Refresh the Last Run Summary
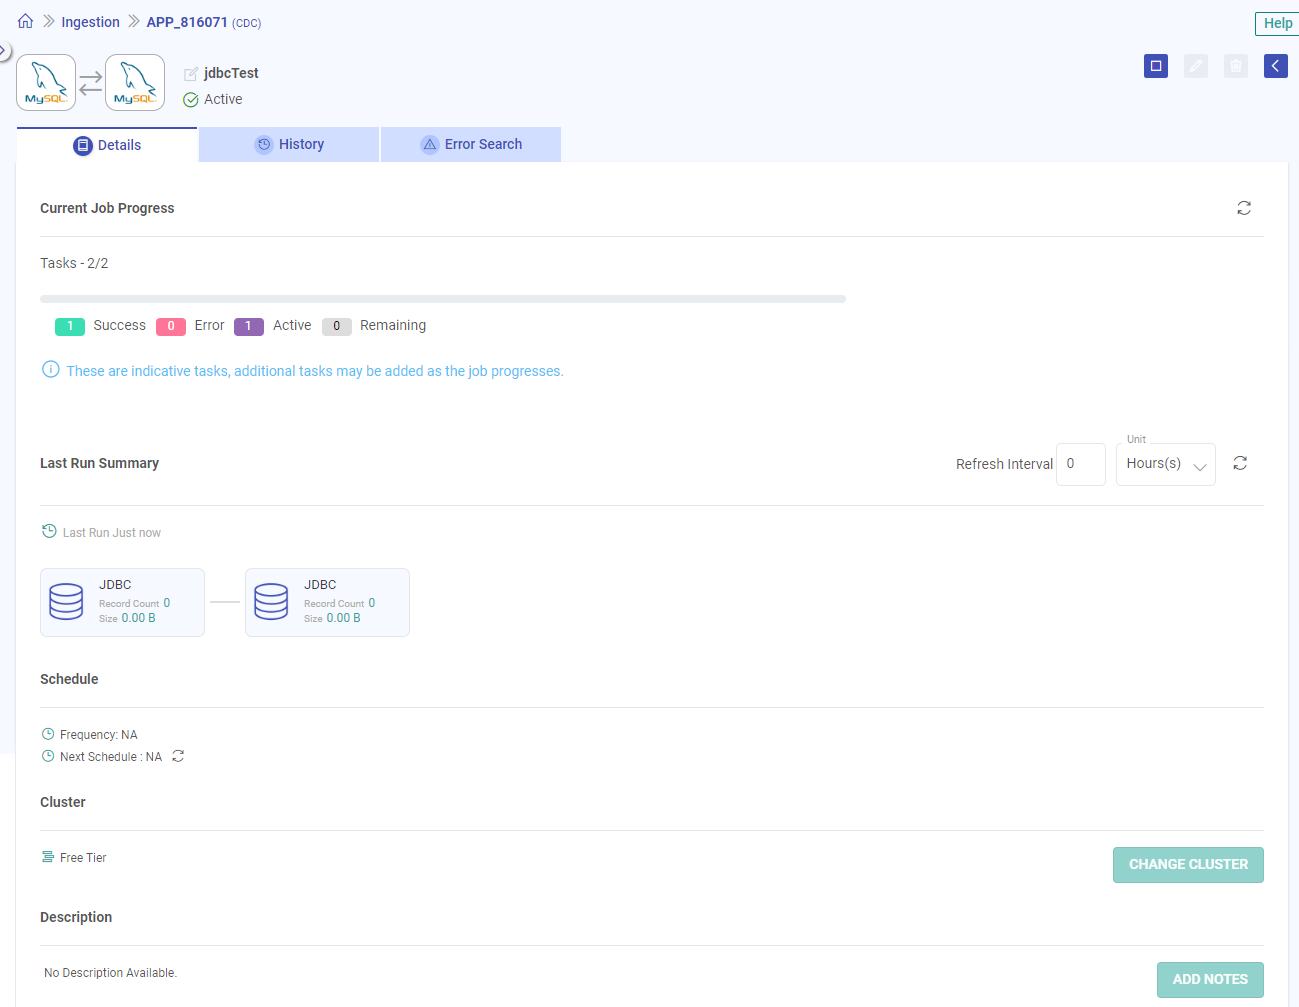 pos(1239,463)
